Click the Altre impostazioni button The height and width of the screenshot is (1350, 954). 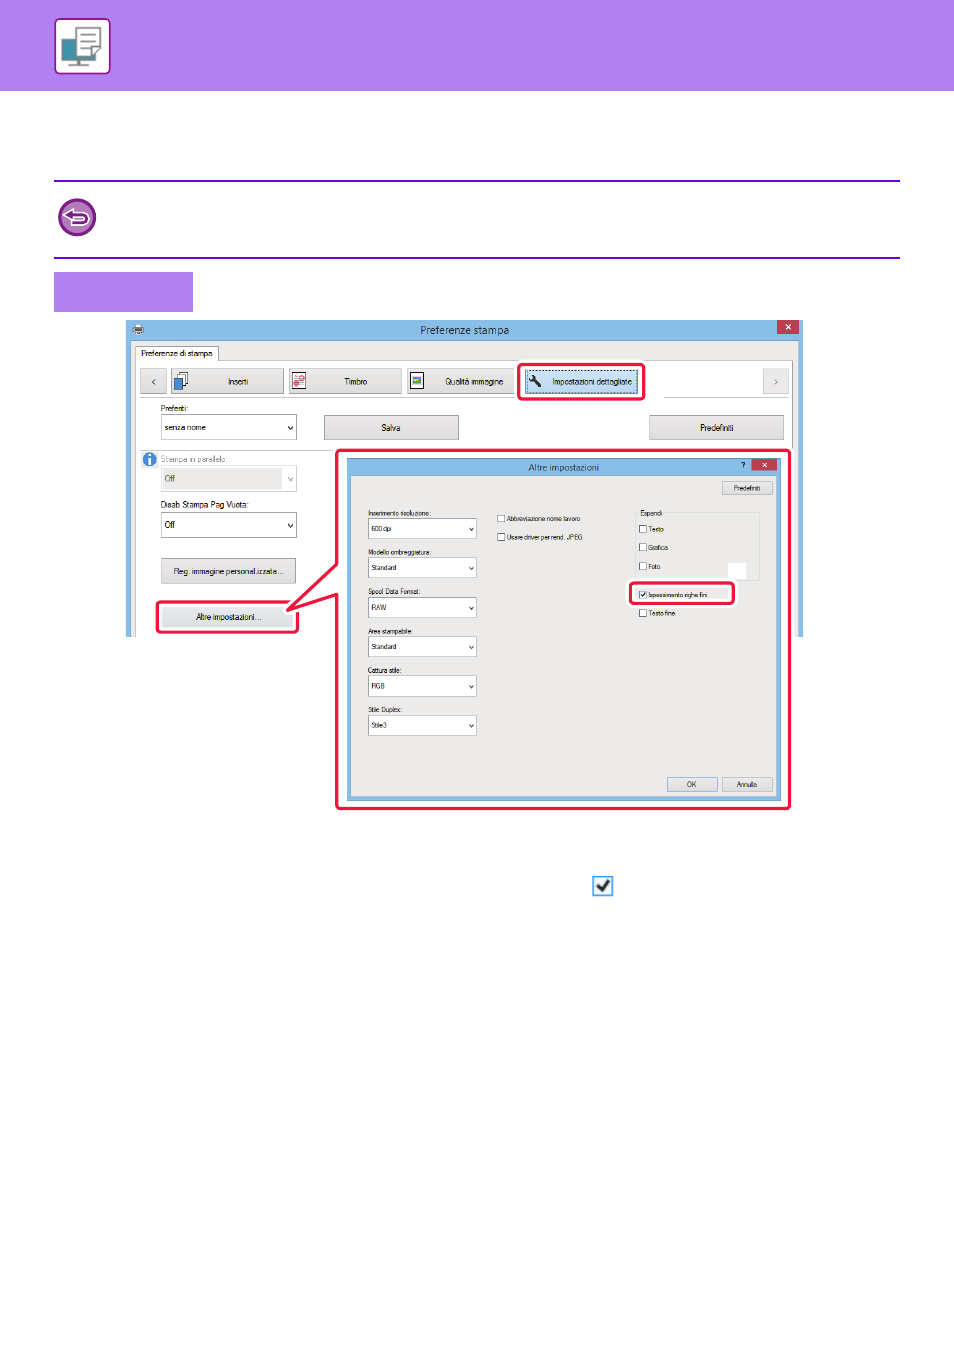pos(228,617)
